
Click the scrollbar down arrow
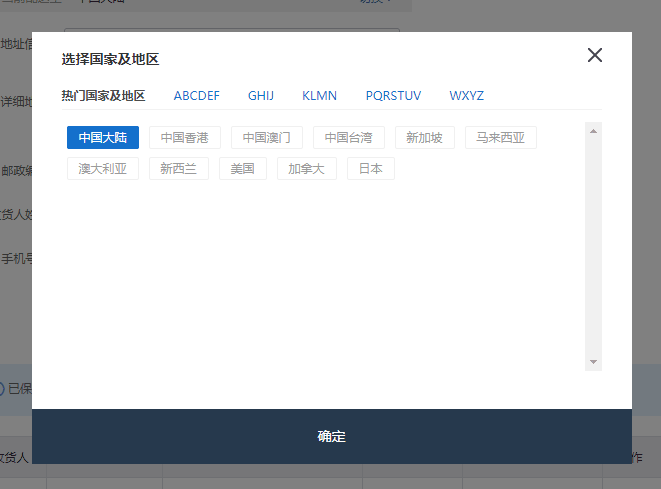click(x=593, y=362)
